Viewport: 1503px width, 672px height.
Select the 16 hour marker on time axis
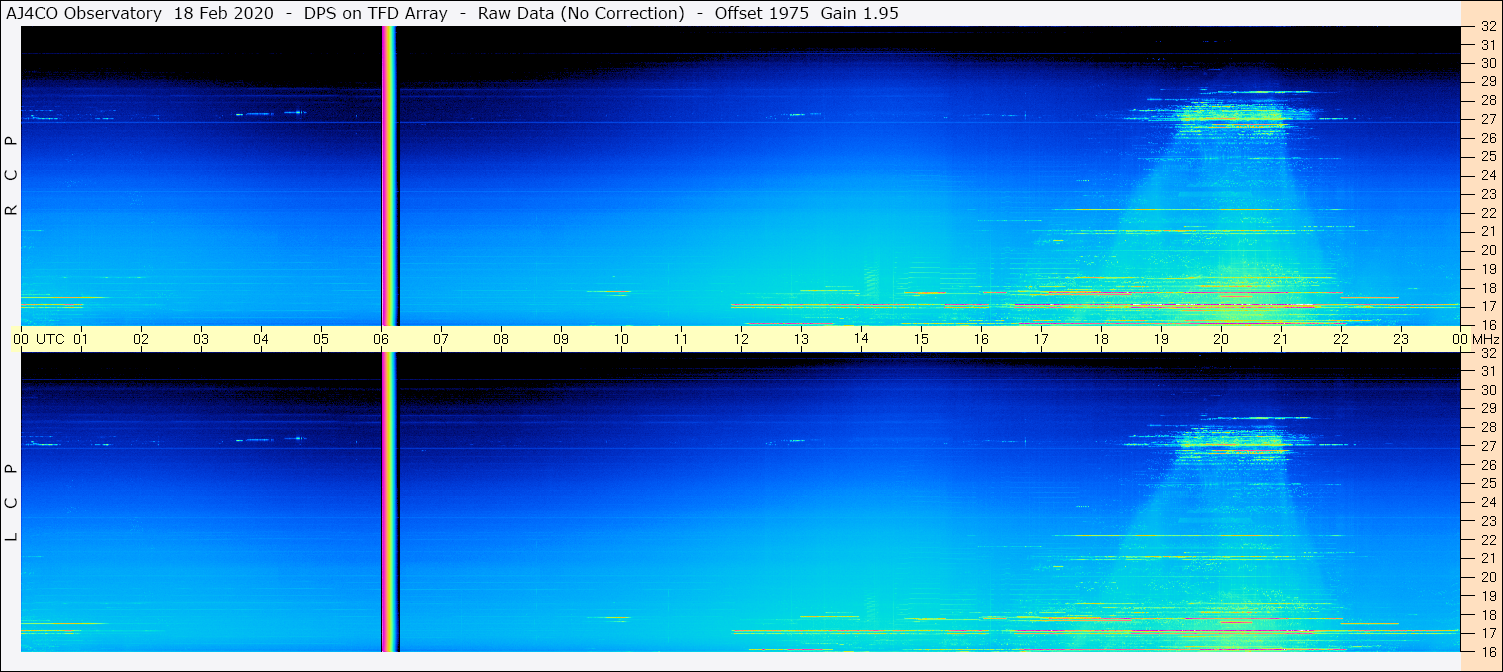[981, 339]
